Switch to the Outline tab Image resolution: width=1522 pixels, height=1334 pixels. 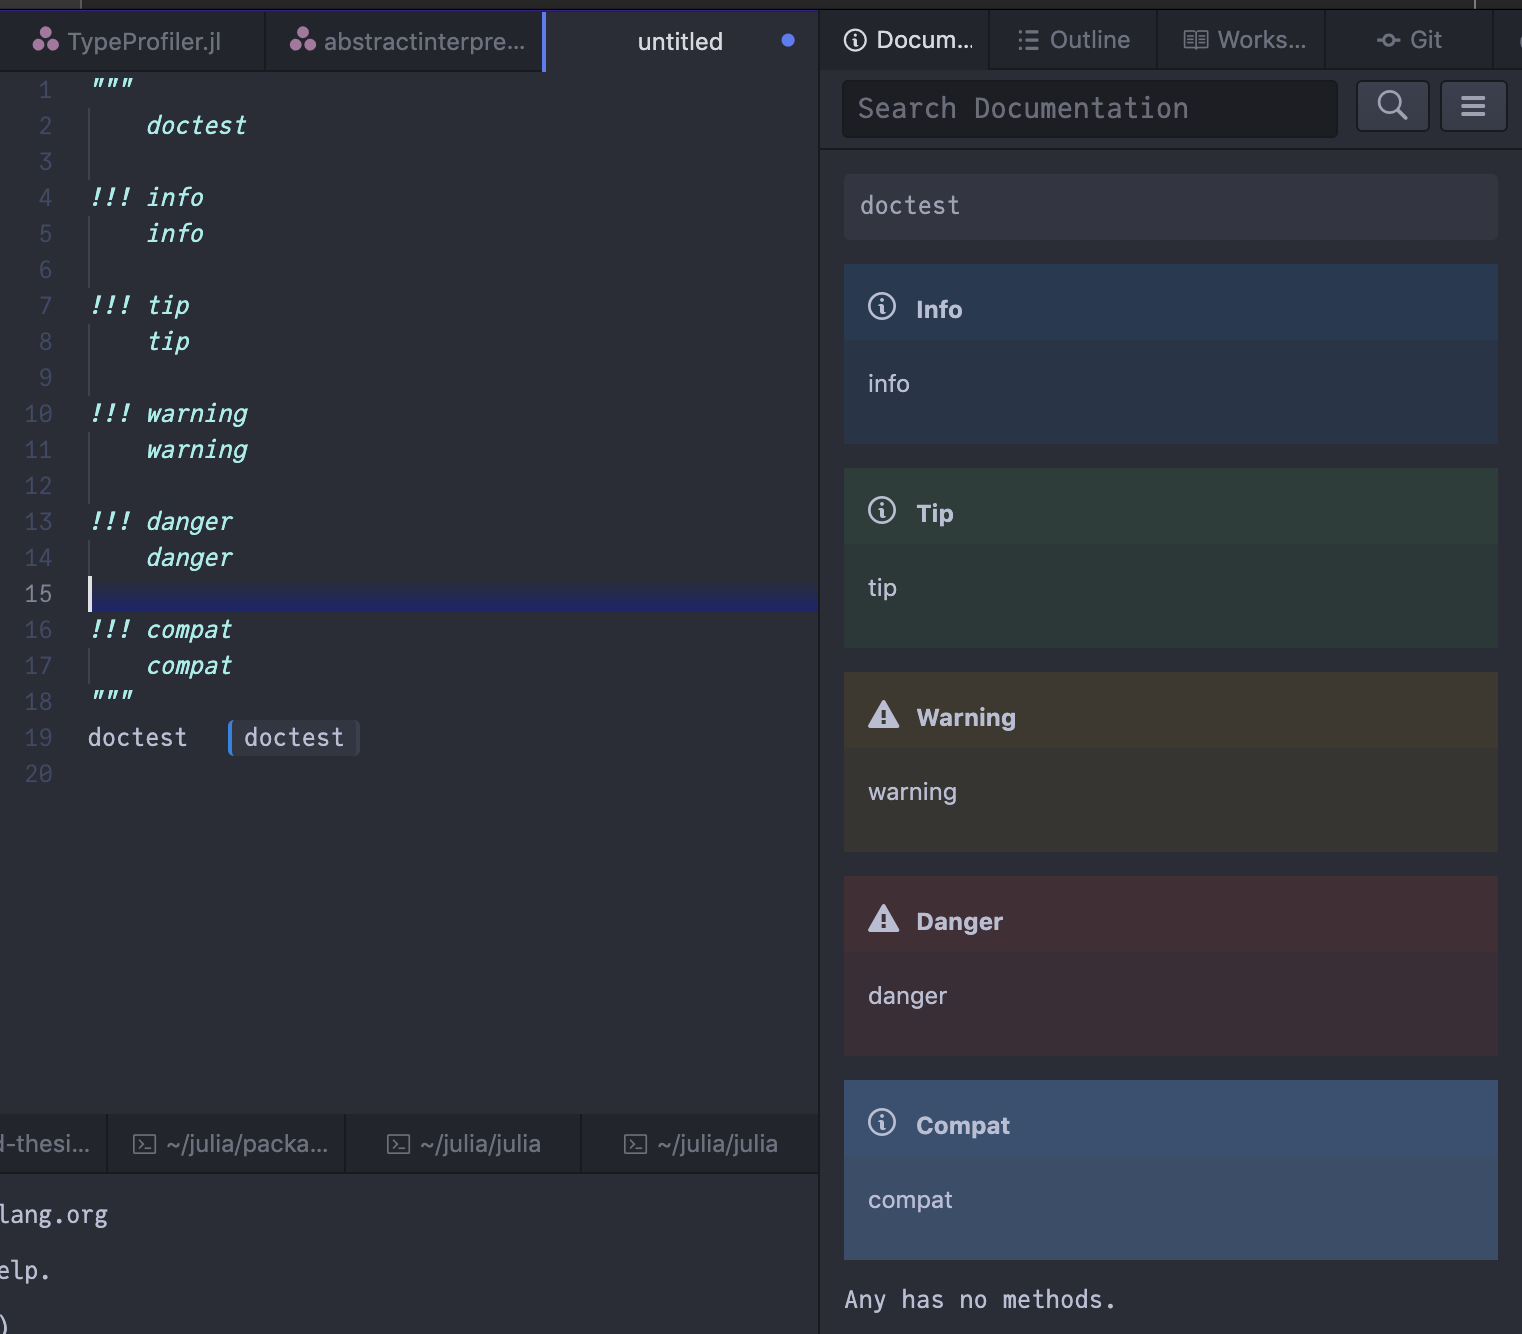[1074, 40]
